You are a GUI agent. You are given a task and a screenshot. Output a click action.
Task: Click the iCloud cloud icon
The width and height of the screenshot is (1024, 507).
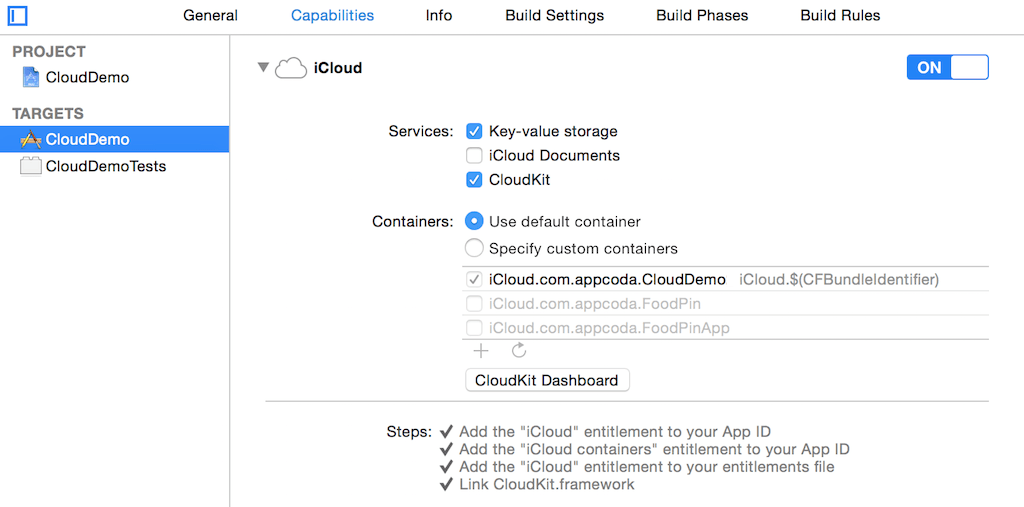point(290,68)
